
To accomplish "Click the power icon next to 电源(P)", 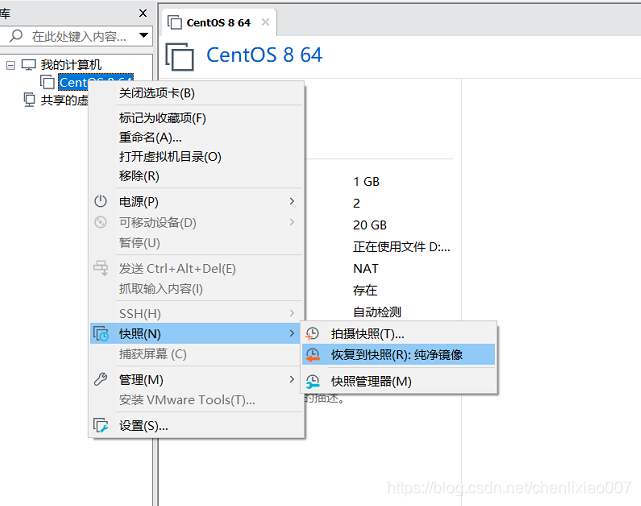I will (101, 201).
